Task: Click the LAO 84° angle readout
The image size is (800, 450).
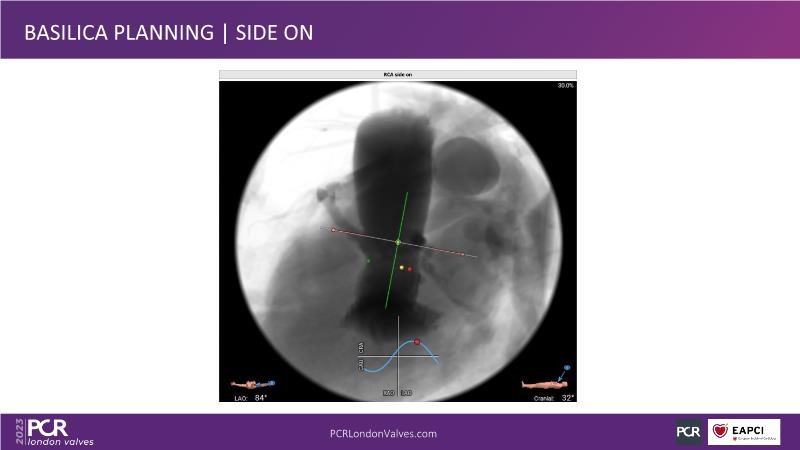Action: (x=254, y=397)
